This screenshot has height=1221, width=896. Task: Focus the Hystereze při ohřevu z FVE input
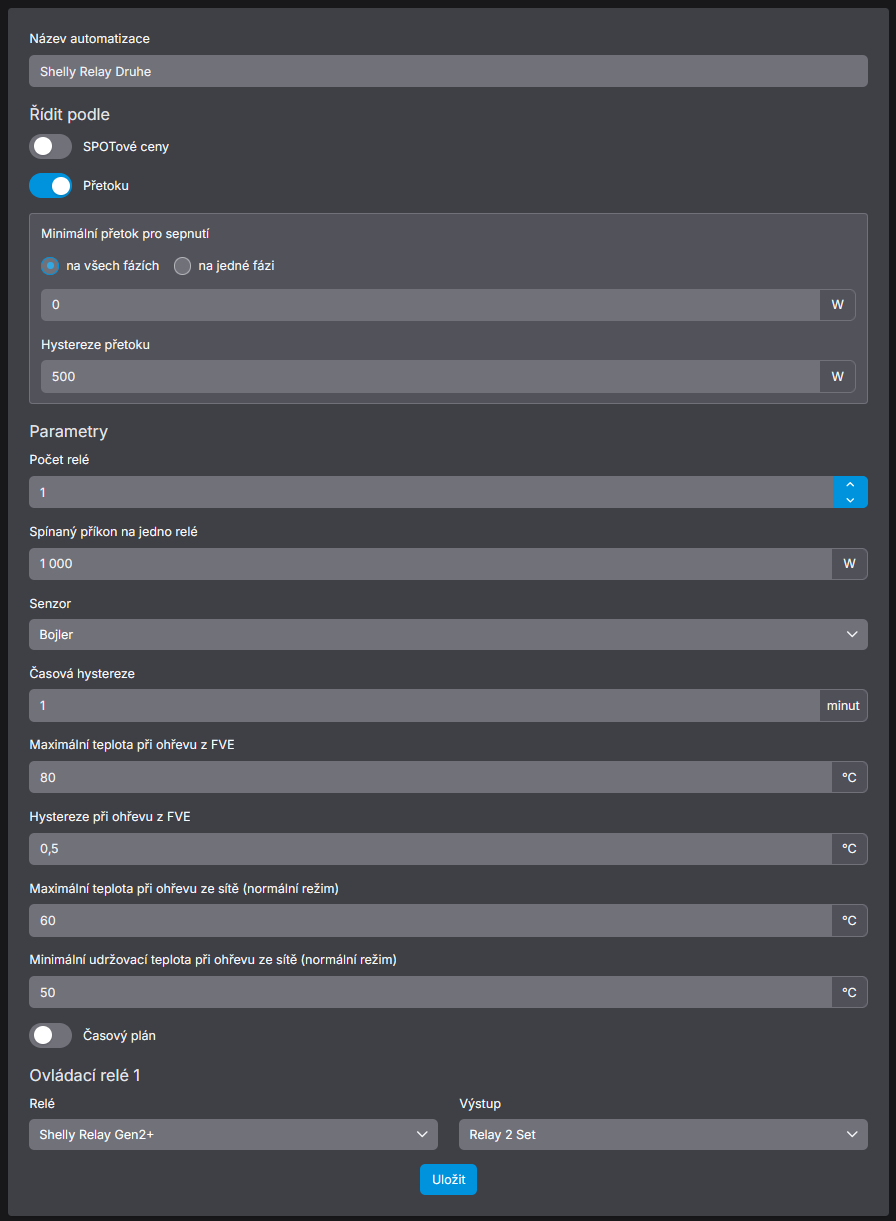point(430,848)
